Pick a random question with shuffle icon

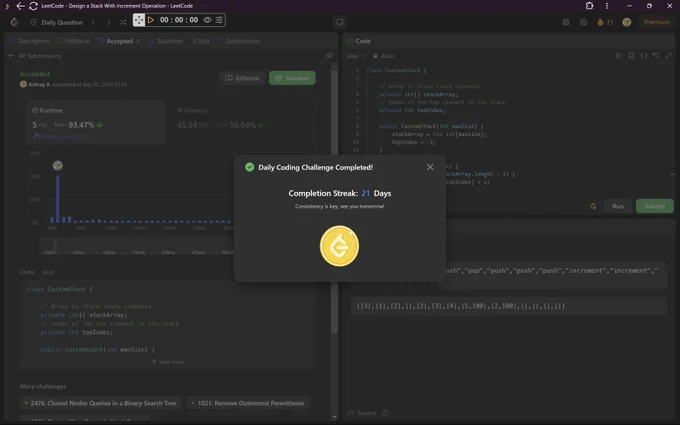[123, 22]
